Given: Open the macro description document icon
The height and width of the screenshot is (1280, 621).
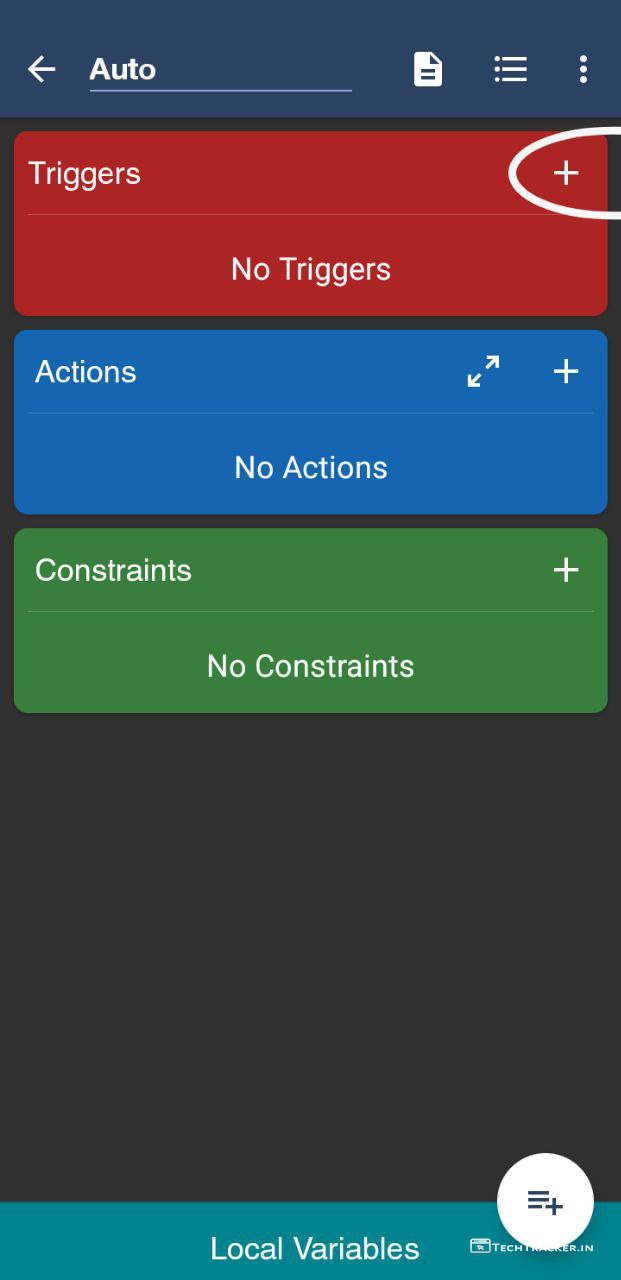Looking at the screenshot, I should 428,69.
